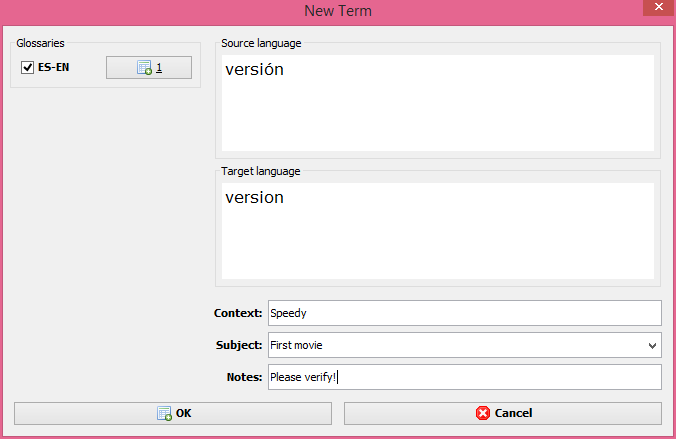
Task: Click the bold Context label
Action: pyautogui.click(x=238, y=313)
